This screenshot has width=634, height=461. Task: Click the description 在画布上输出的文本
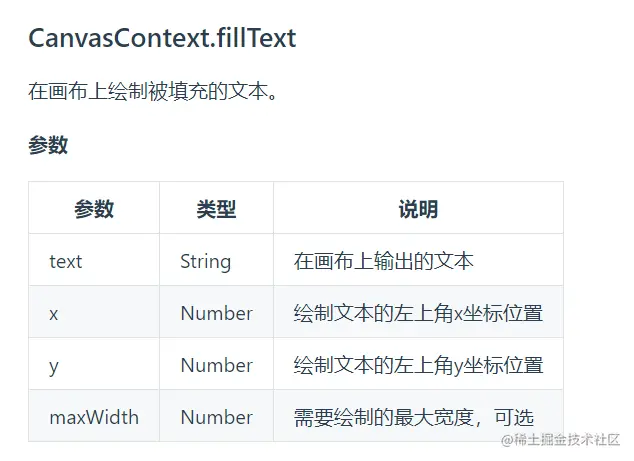pyautogui.click(x=384, y=261)
